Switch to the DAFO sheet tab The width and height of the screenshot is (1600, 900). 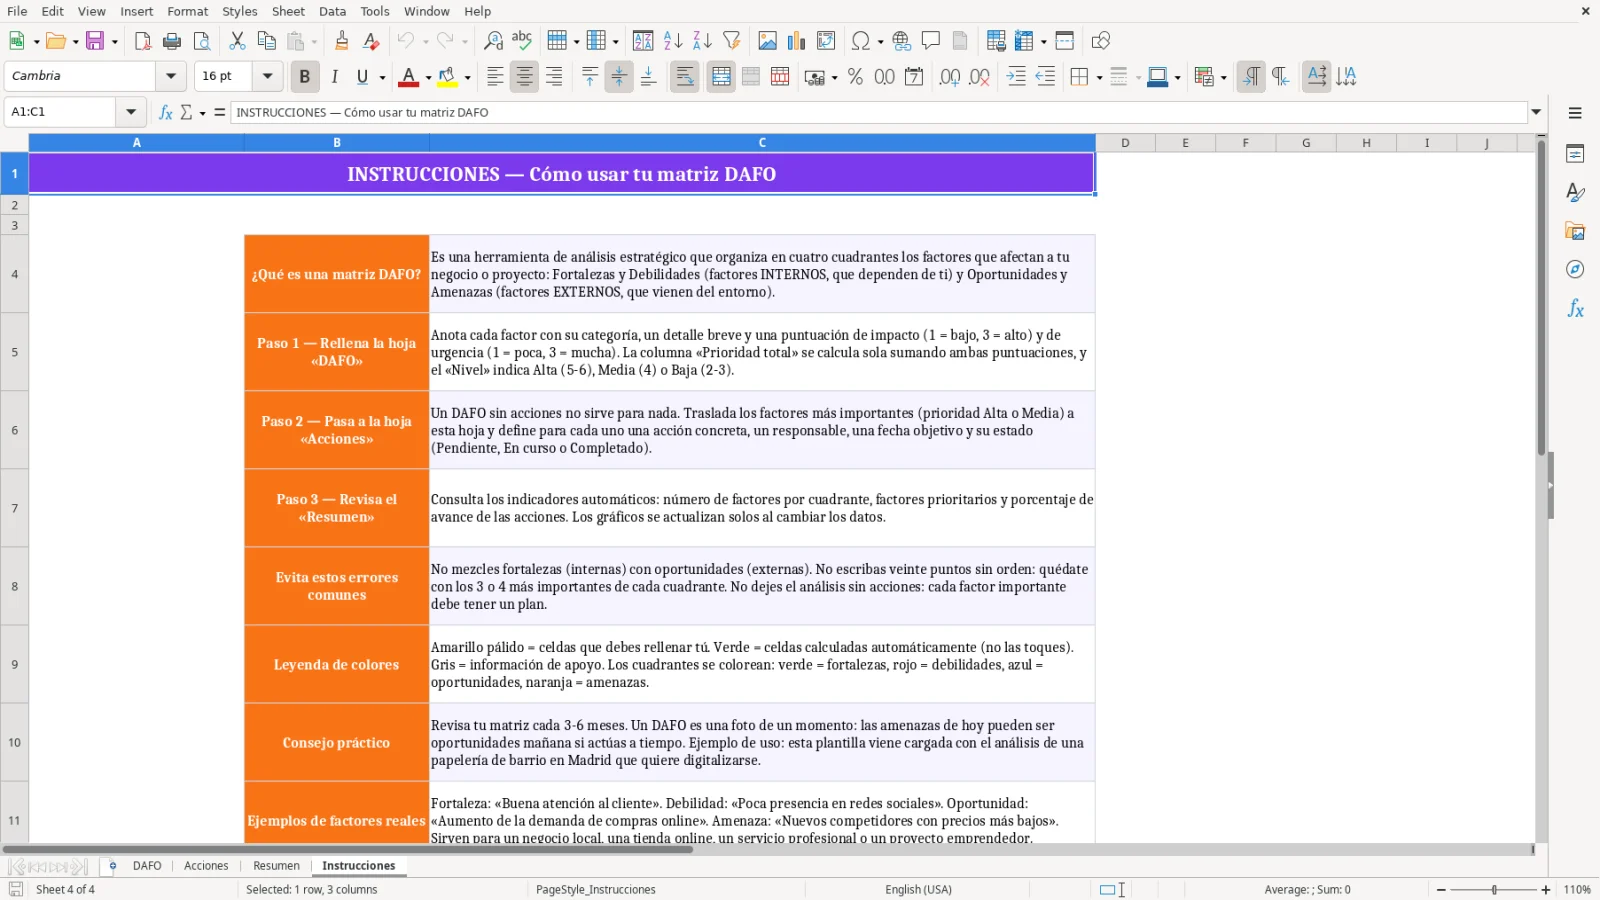coord(147,866)
